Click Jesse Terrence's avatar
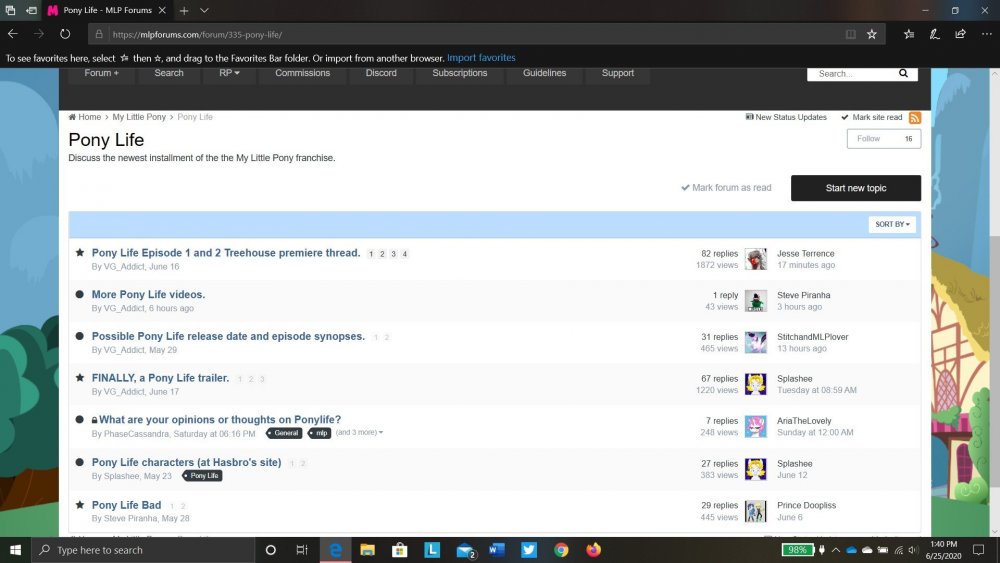Image resolution: width=1000 pixels, height=563 pixels. click(756, 259)
